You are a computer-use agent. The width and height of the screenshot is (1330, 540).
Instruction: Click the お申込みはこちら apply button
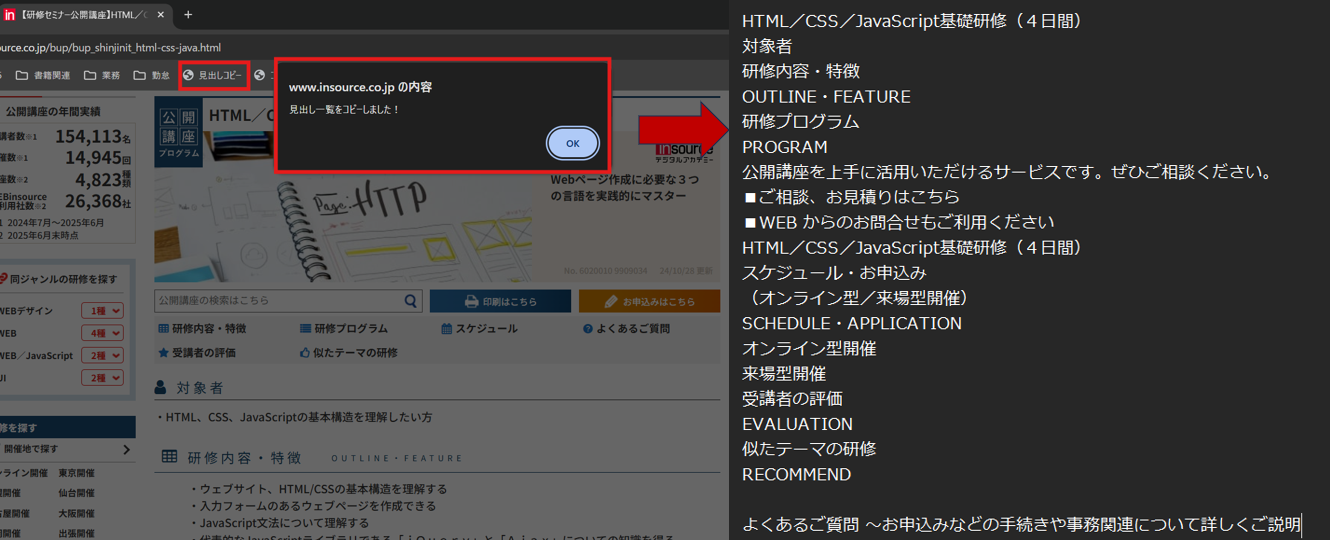[650, 301]
